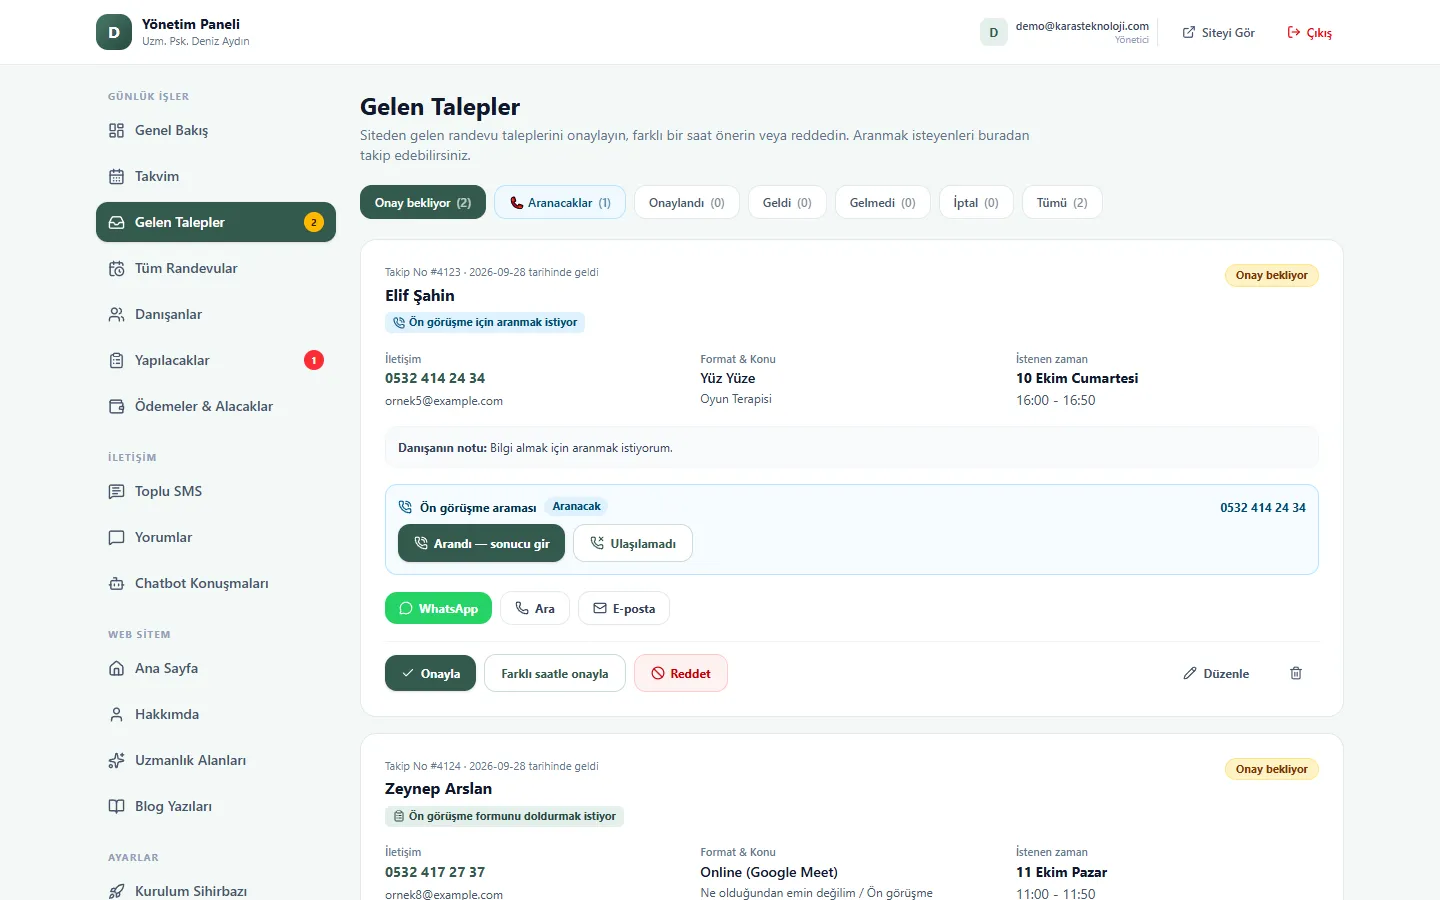Screen dimensions: 1440x900
Task: Click the Genel Bakış grid icon
Action: [116, 130]
